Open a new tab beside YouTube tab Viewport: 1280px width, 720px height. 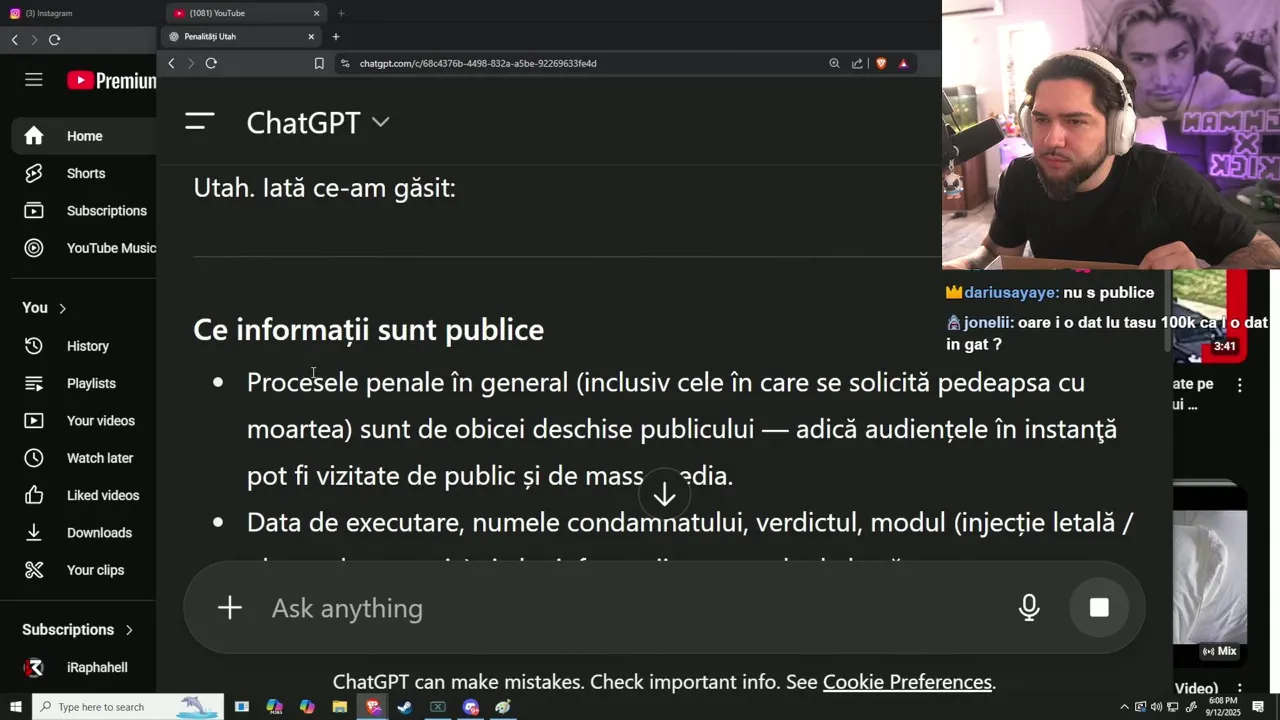(x=341, y=13)
